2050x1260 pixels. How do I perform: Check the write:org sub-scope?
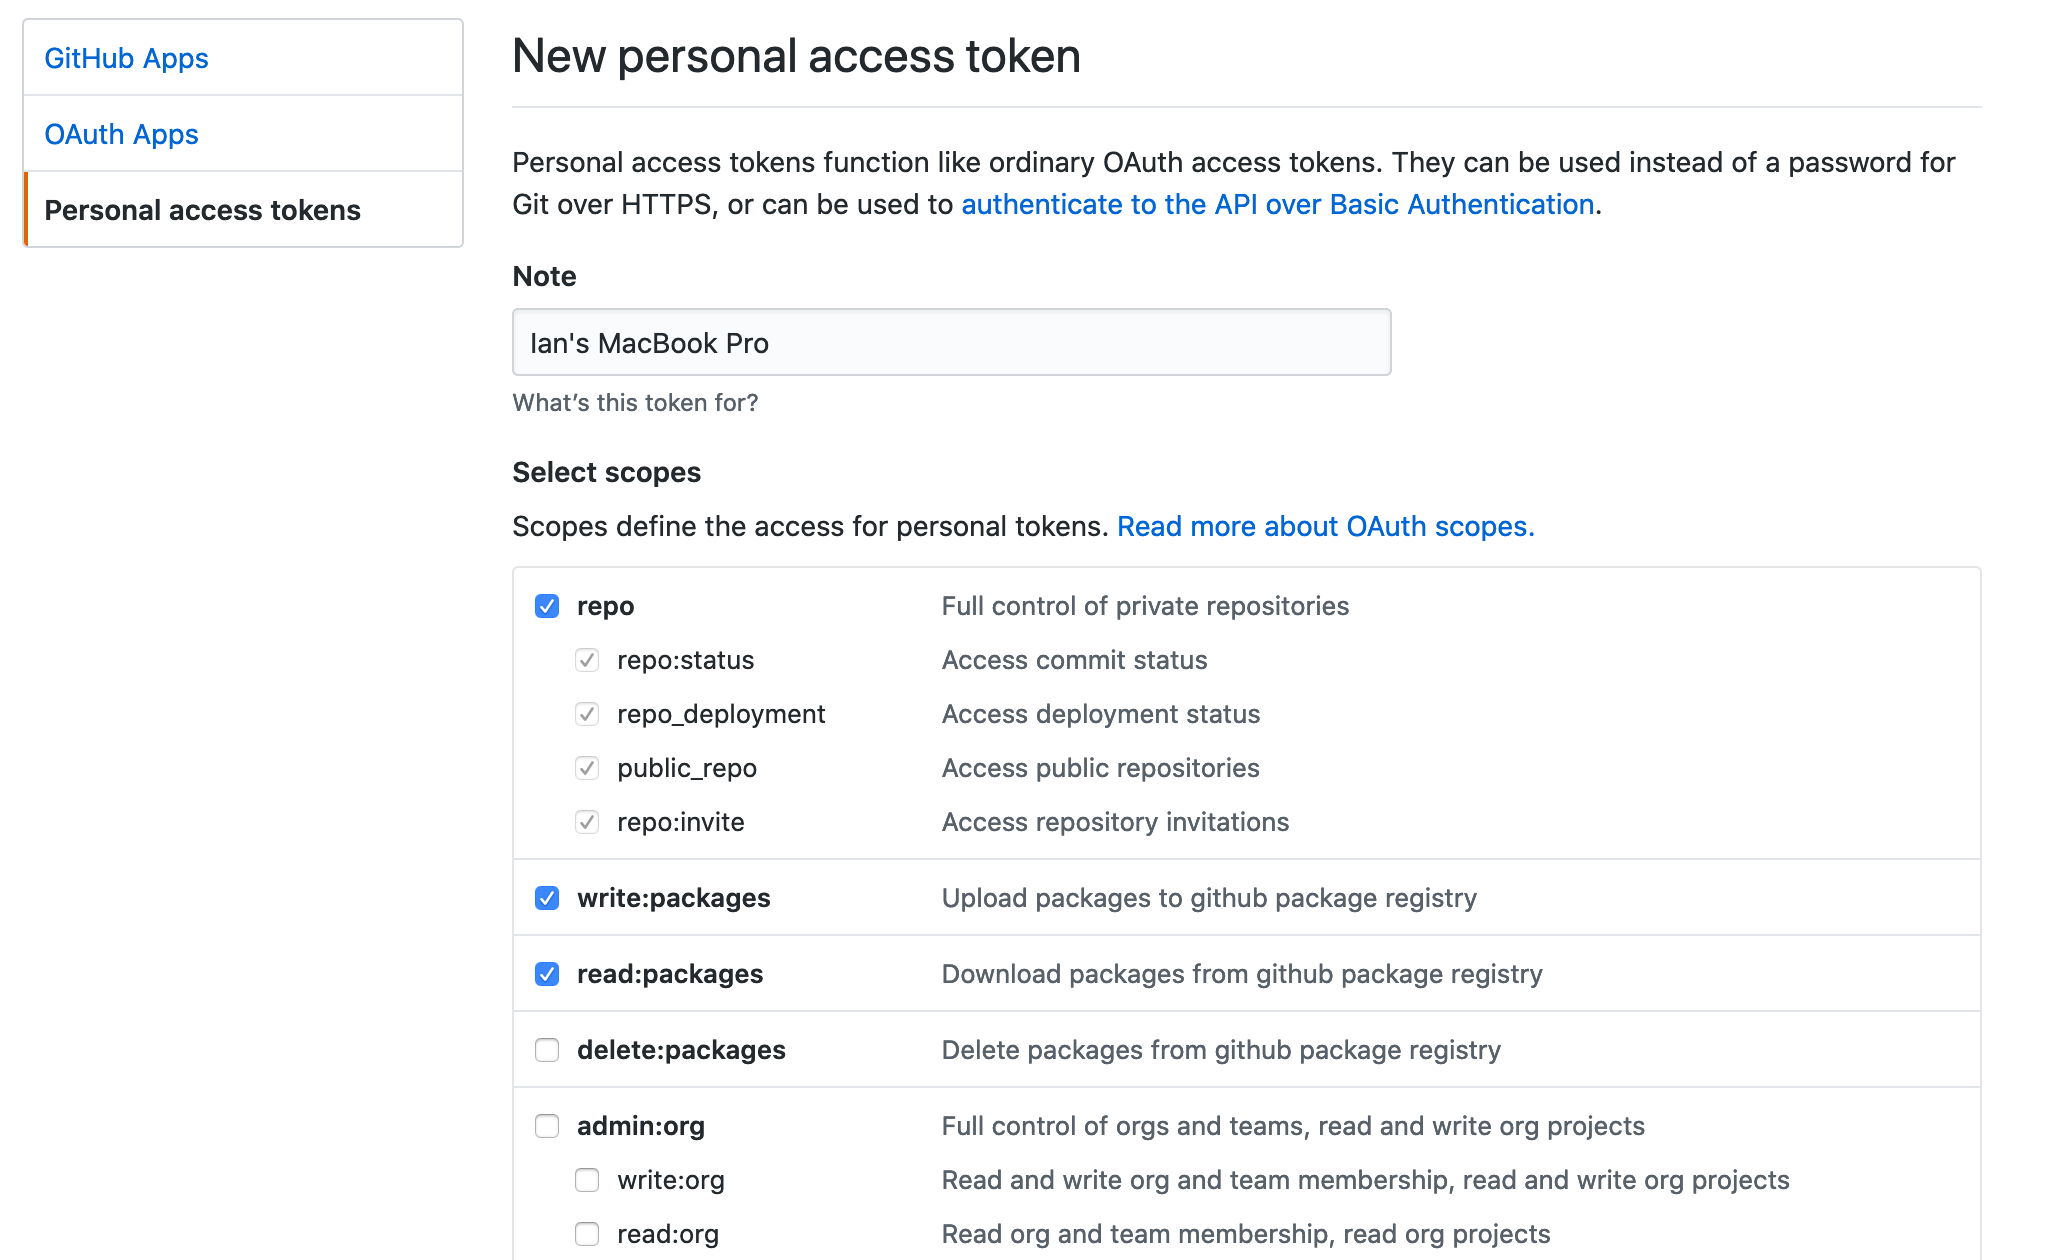(587, 1180)
